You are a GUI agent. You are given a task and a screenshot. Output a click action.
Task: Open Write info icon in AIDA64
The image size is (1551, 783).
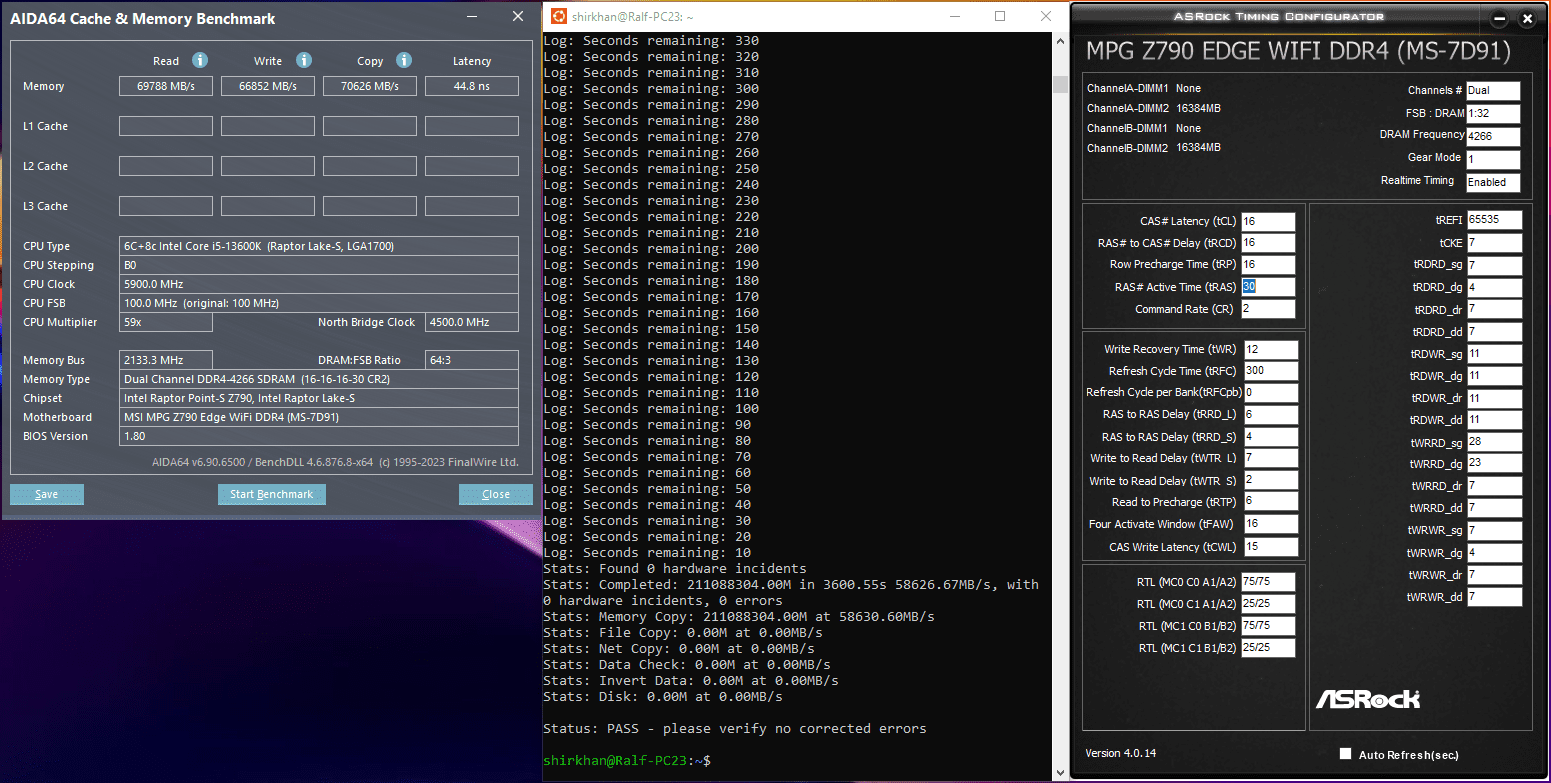(x=304, y=60)
